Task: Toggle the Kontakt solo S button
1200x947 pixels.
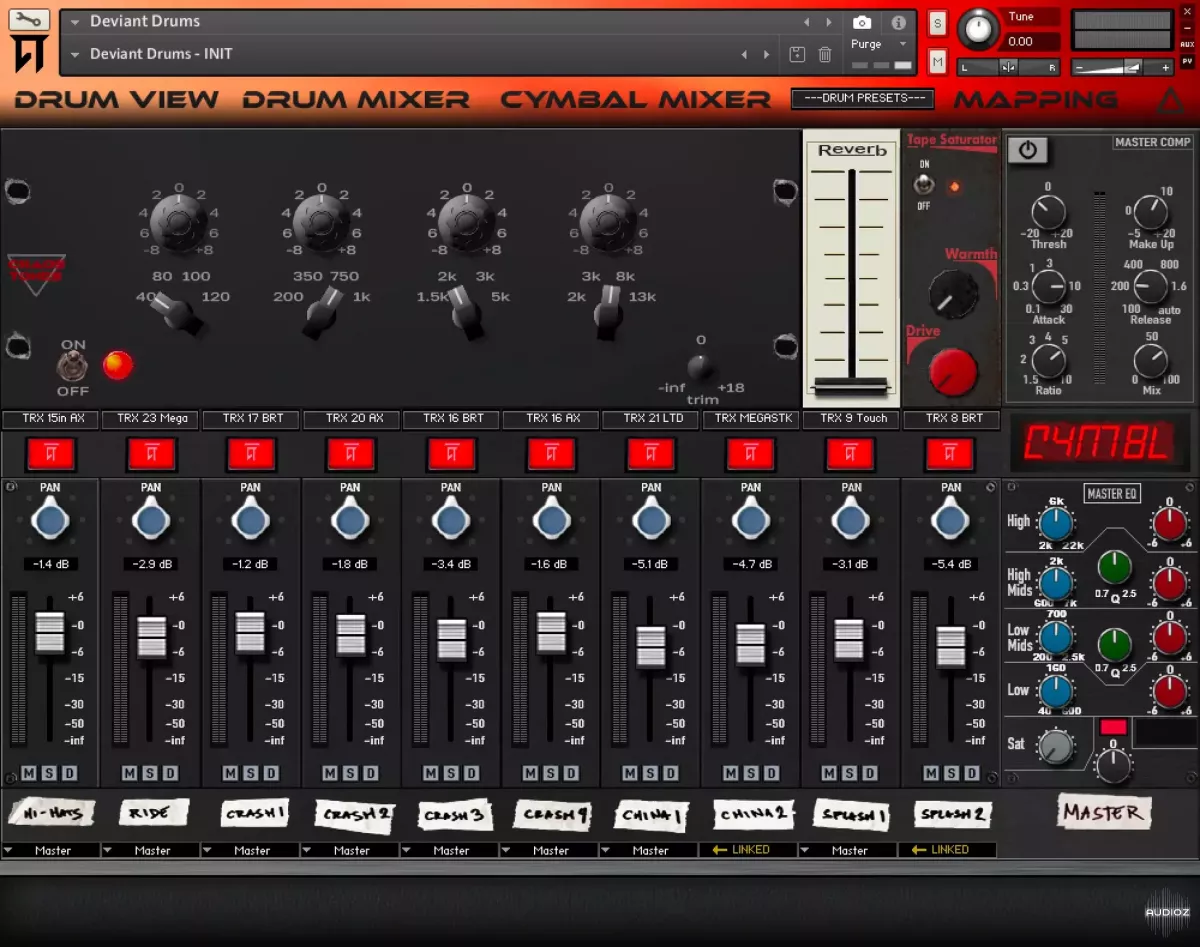Action: 937,22
